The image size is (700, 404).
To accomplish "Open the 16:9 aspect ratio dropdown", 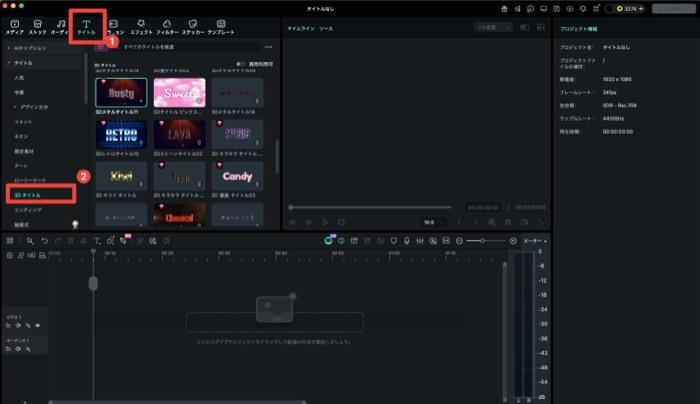I will 433,222.
